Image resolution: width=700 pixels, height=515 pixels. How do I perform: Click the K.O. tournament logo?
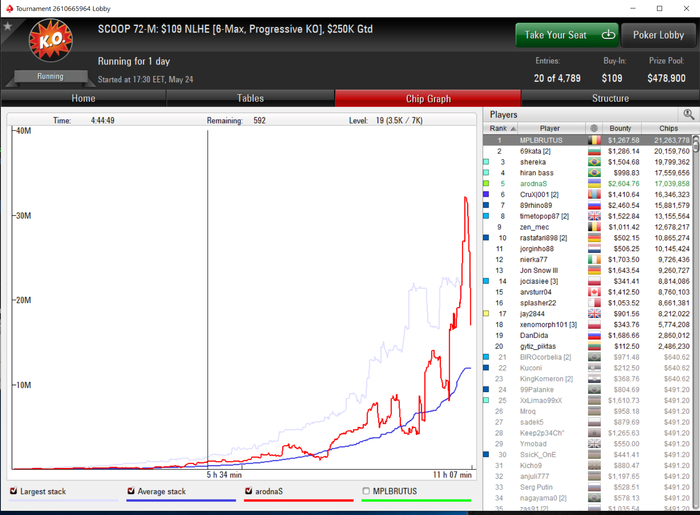(x=50, y=41)
